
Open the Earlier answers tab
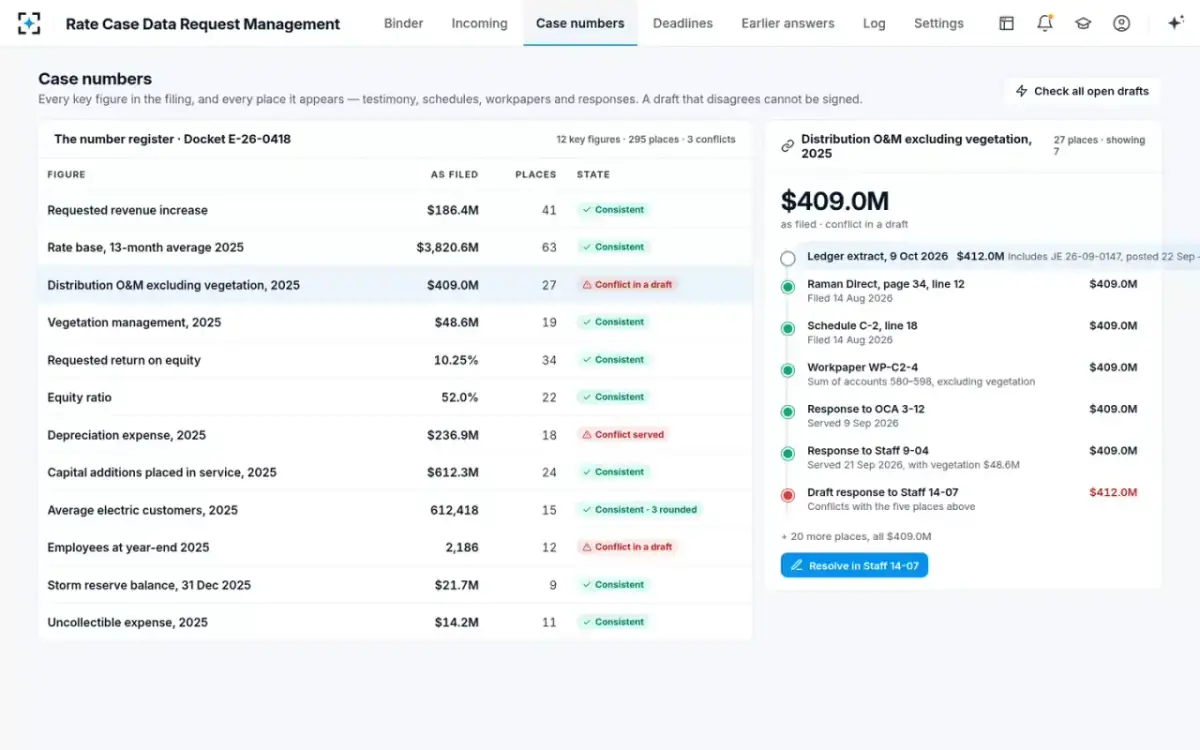pos(788,23)
